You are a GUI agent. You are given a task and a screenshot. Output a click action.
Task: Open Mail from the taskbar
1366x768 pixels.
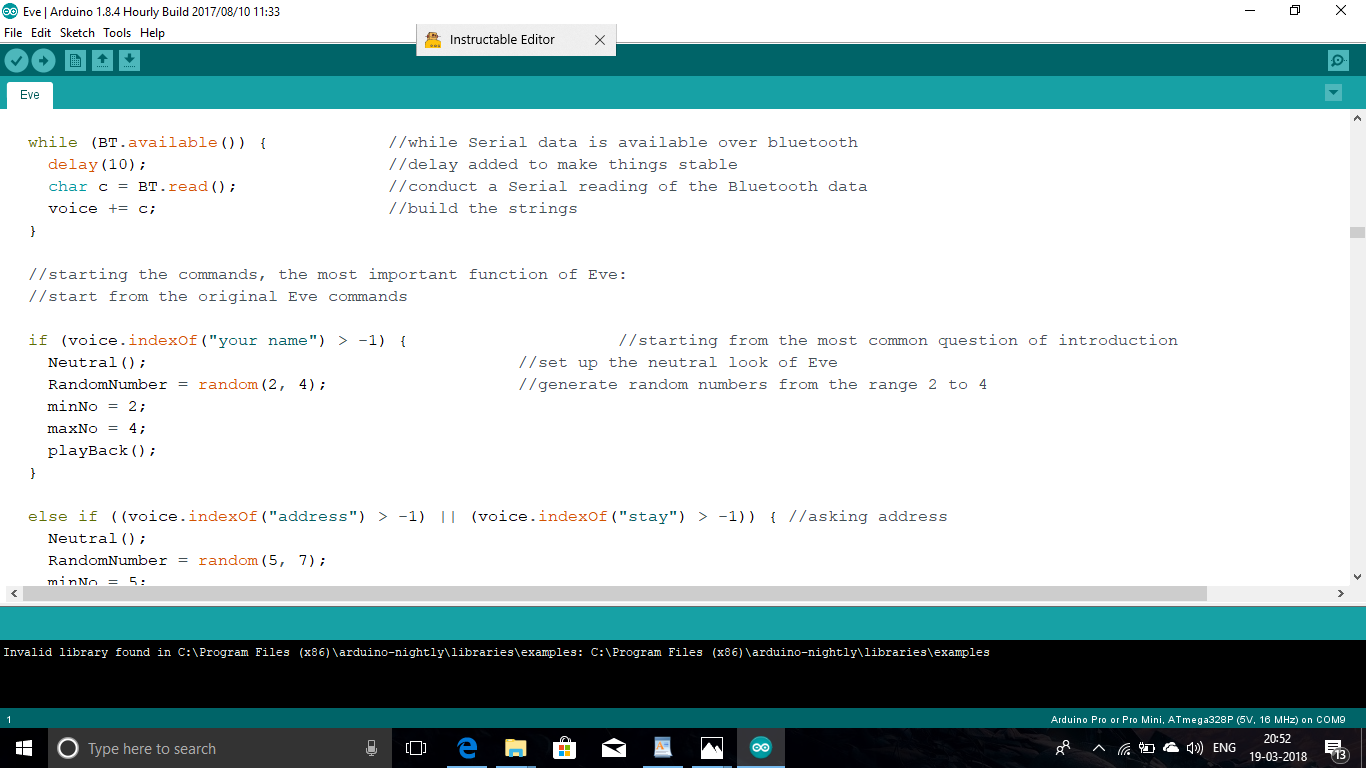tap(613, 747)
